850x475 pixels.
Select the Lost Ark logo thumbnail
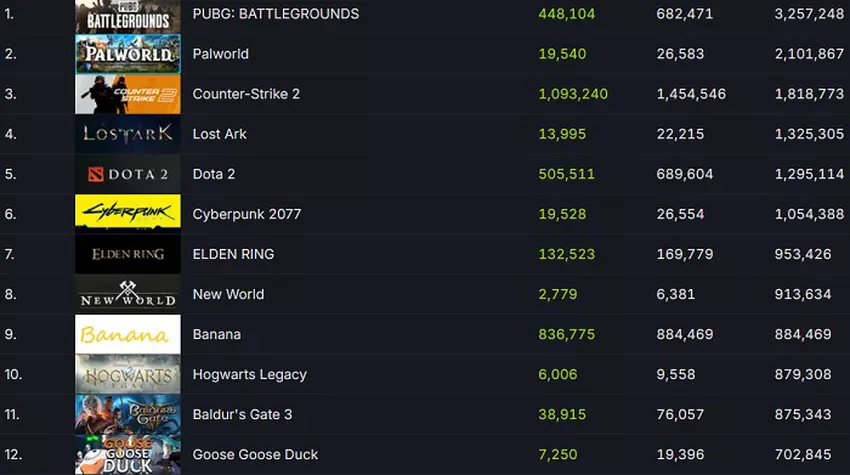128,134
